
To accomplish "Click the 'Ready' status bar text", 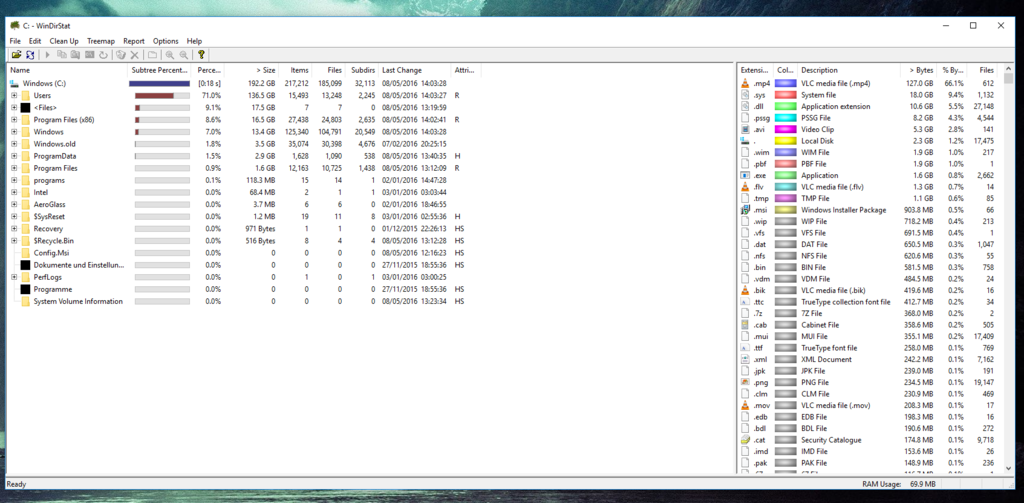I will [x=16, y=485].
